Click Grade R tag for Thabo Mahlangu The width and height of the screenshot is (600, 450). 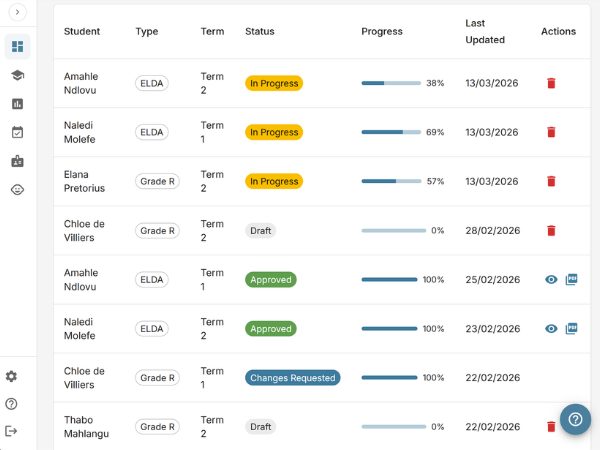point(157,427)
